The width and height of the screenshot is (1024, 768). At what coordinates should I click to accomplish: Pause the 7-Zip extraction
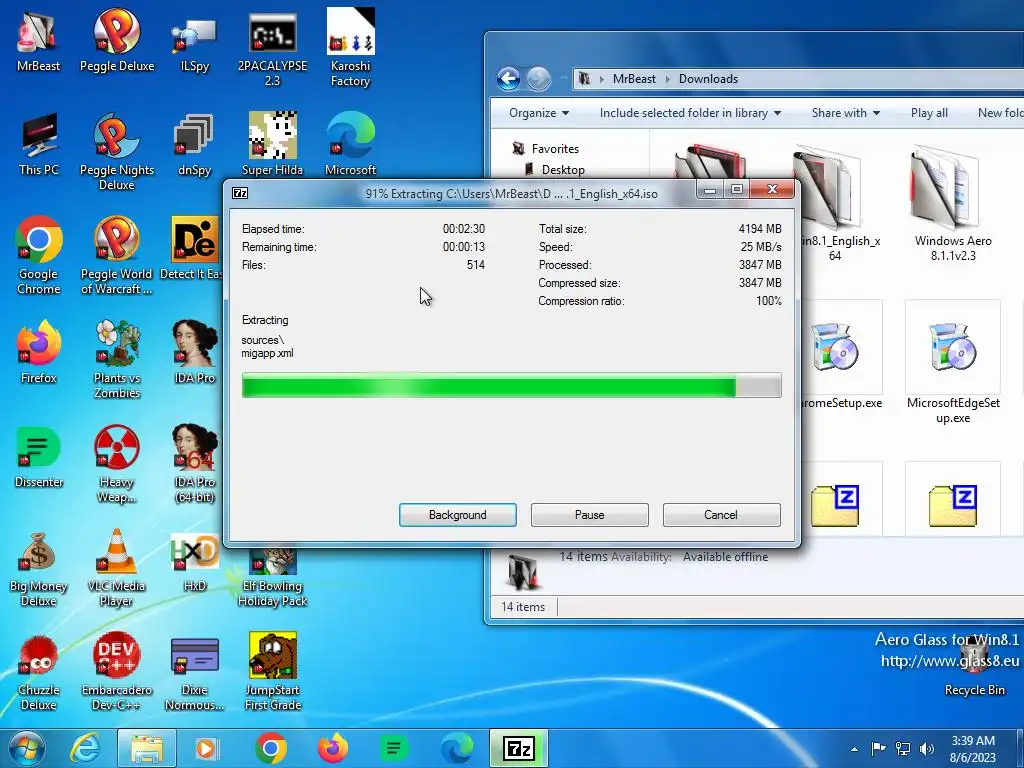(590, 515)
